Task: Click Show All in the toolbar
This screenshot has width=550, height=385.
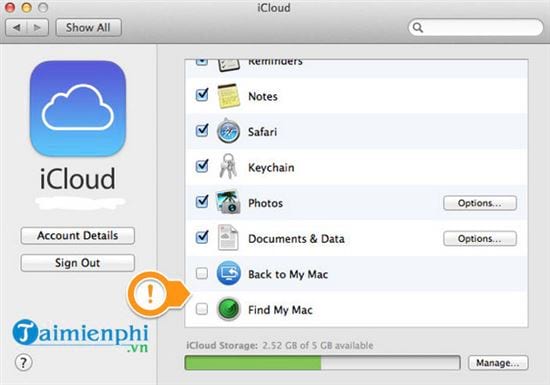Action: tap(88, 28)
